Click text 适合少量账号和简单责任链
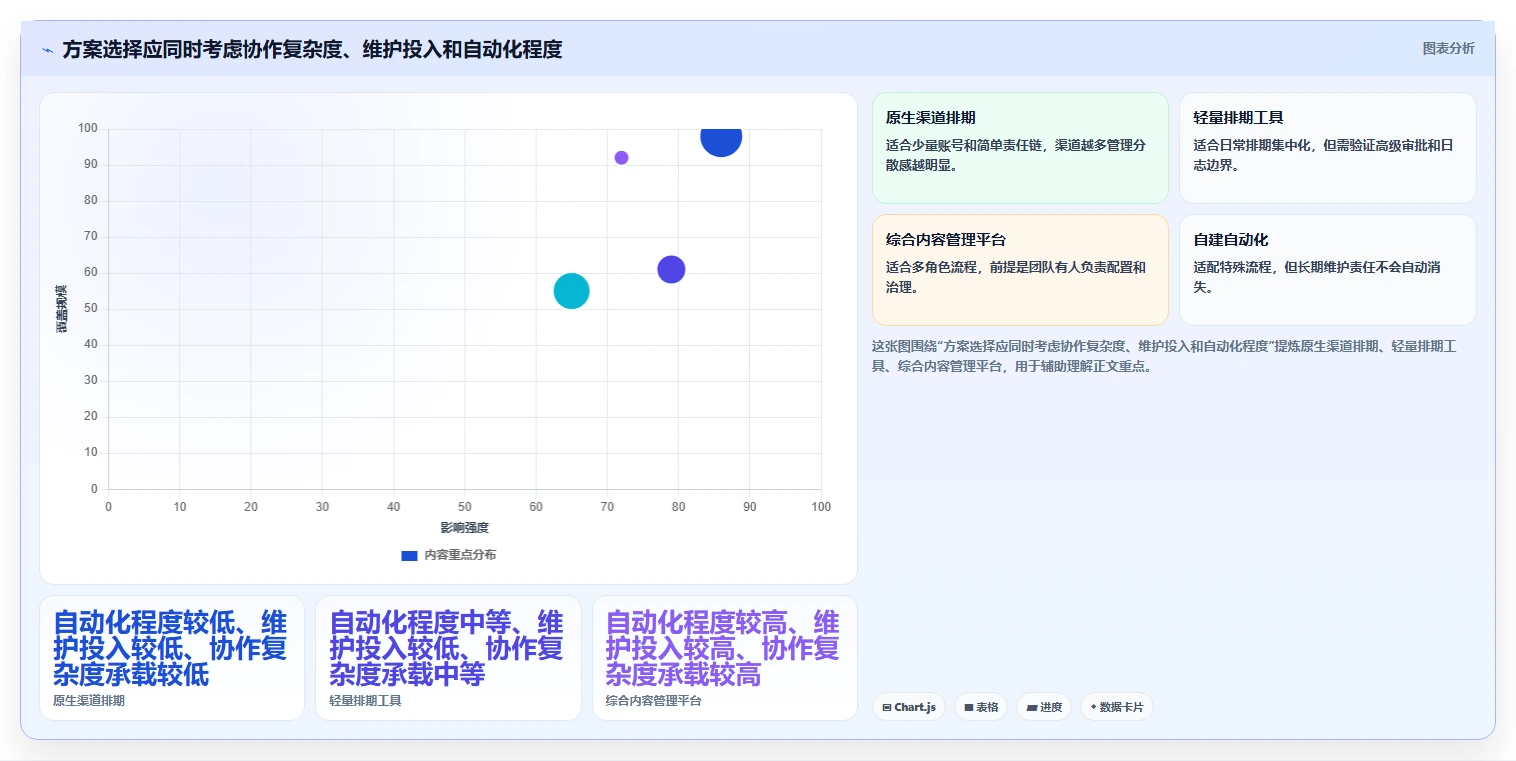This screenshot has width=1516, height=761. pos(1016,155)
